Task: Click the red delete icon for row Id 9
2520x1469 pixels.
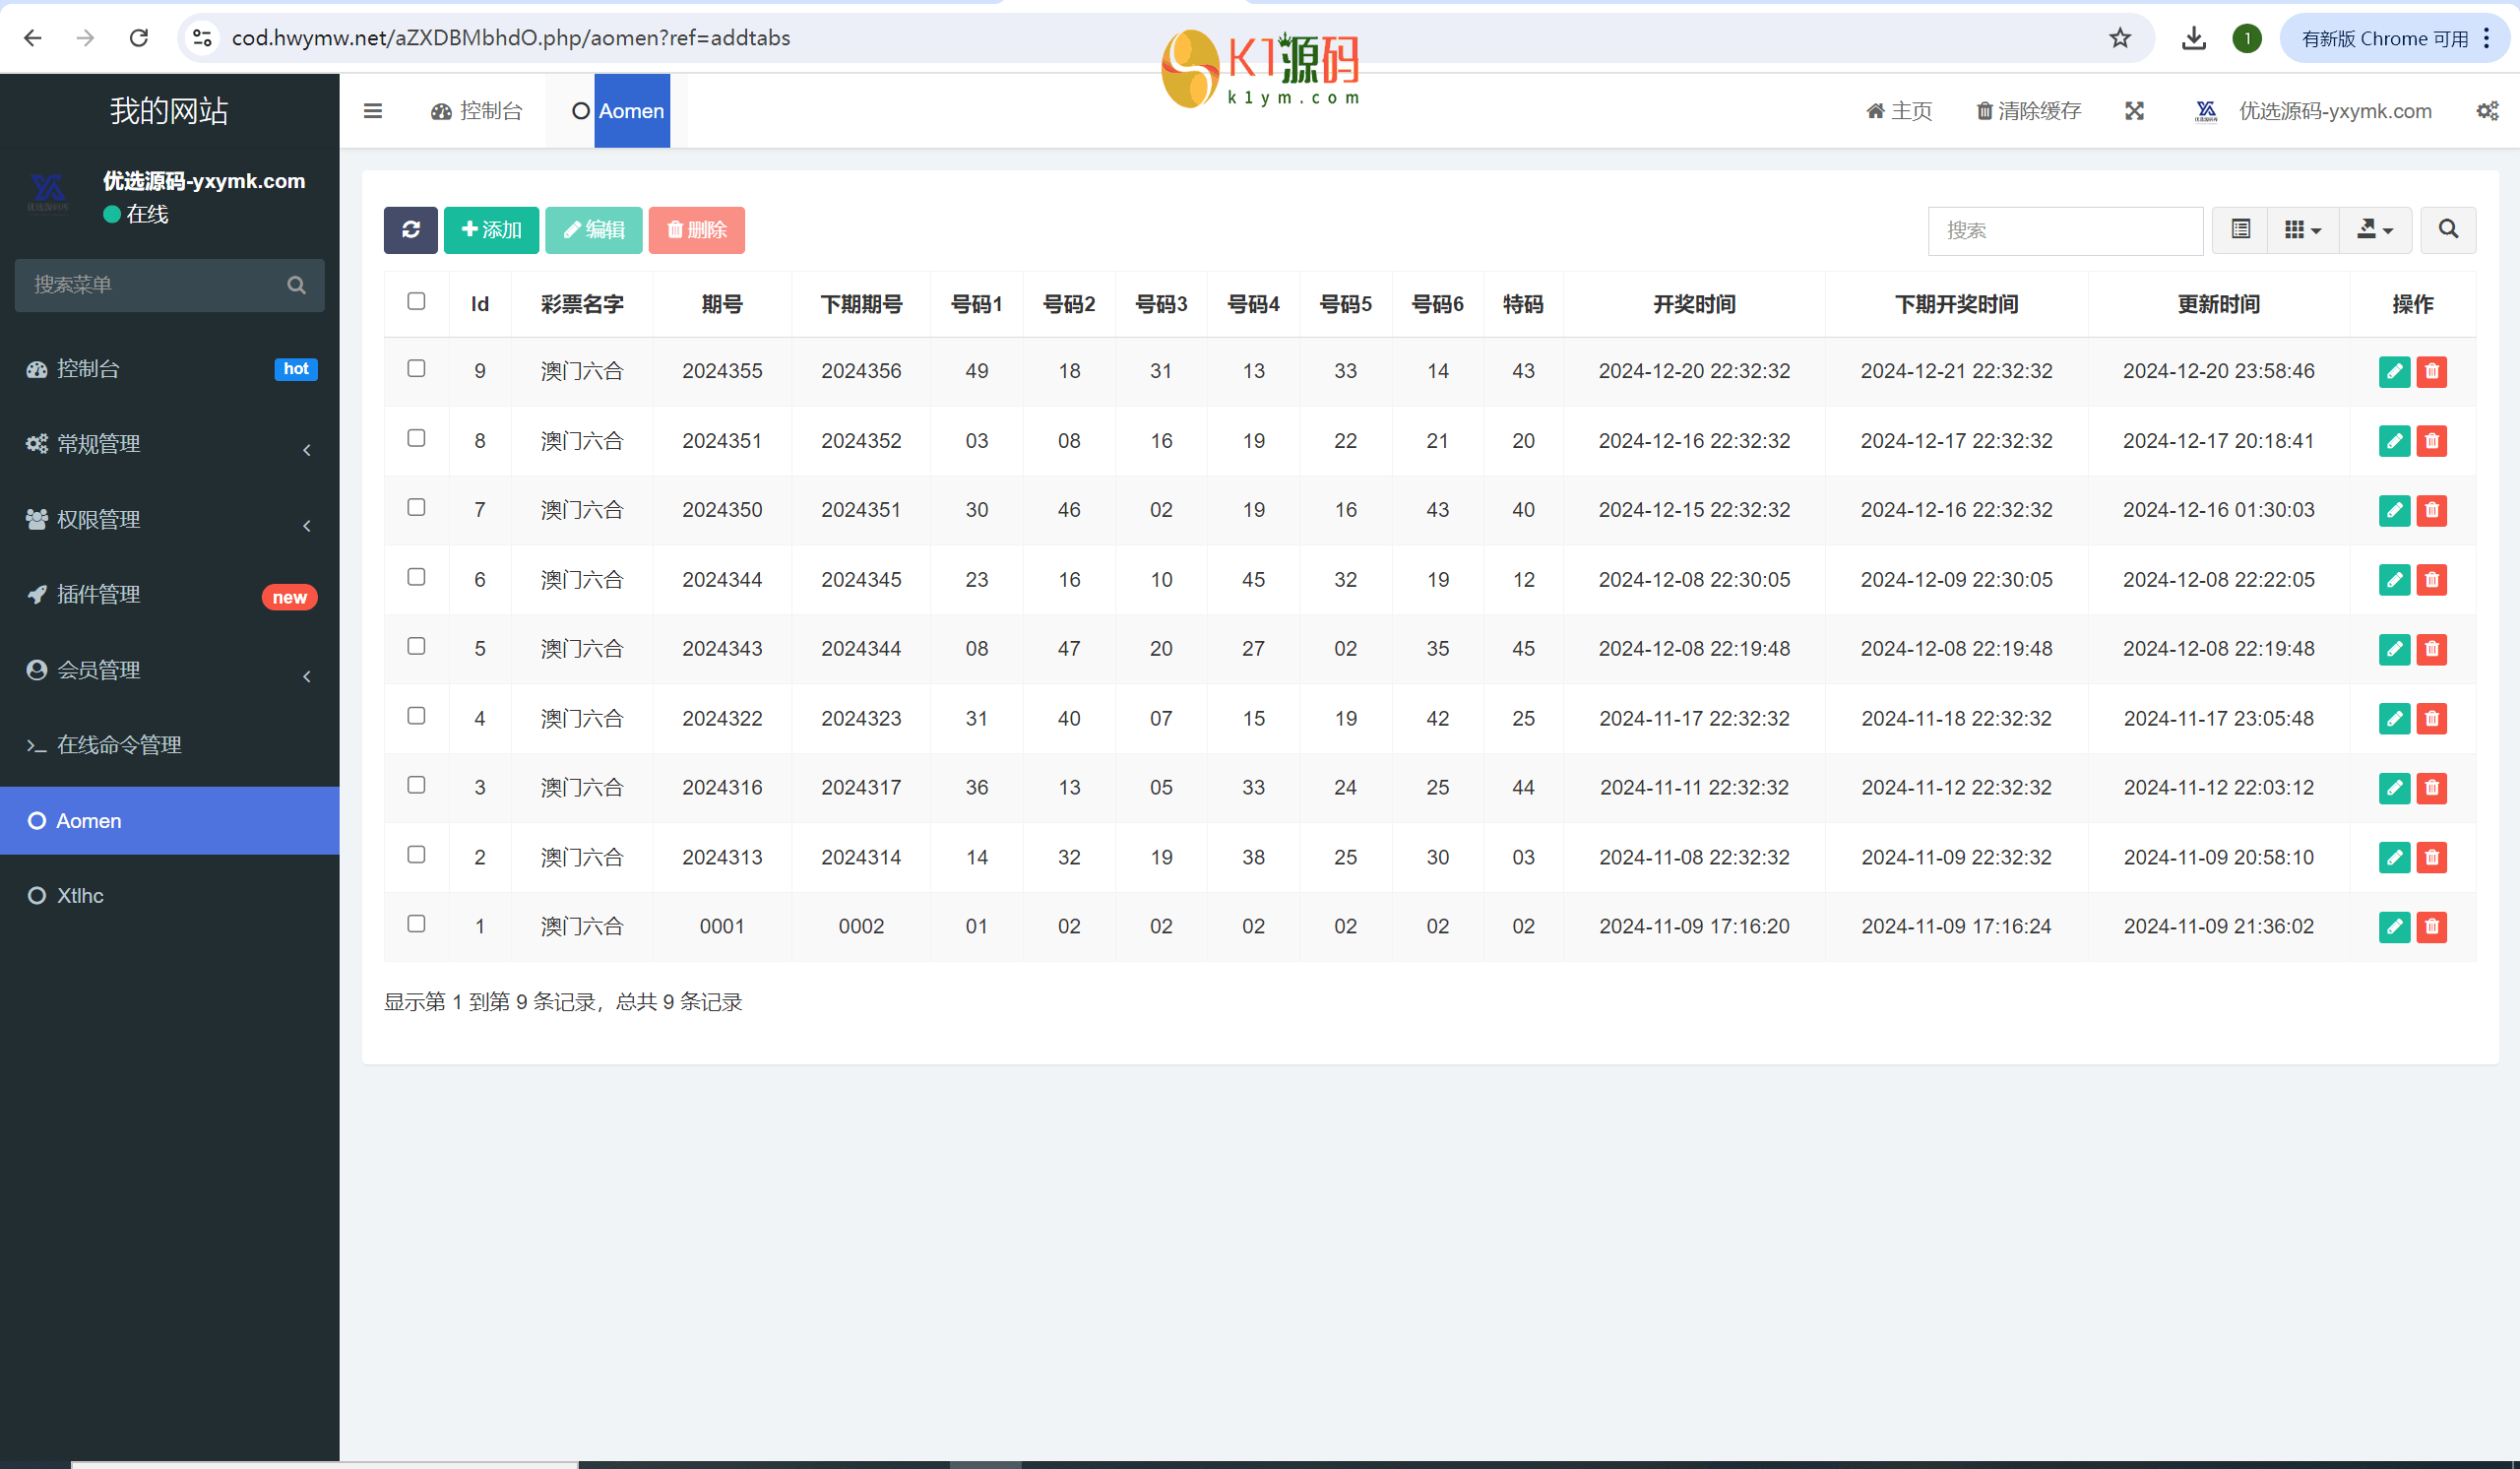Action: point(2431,371)
